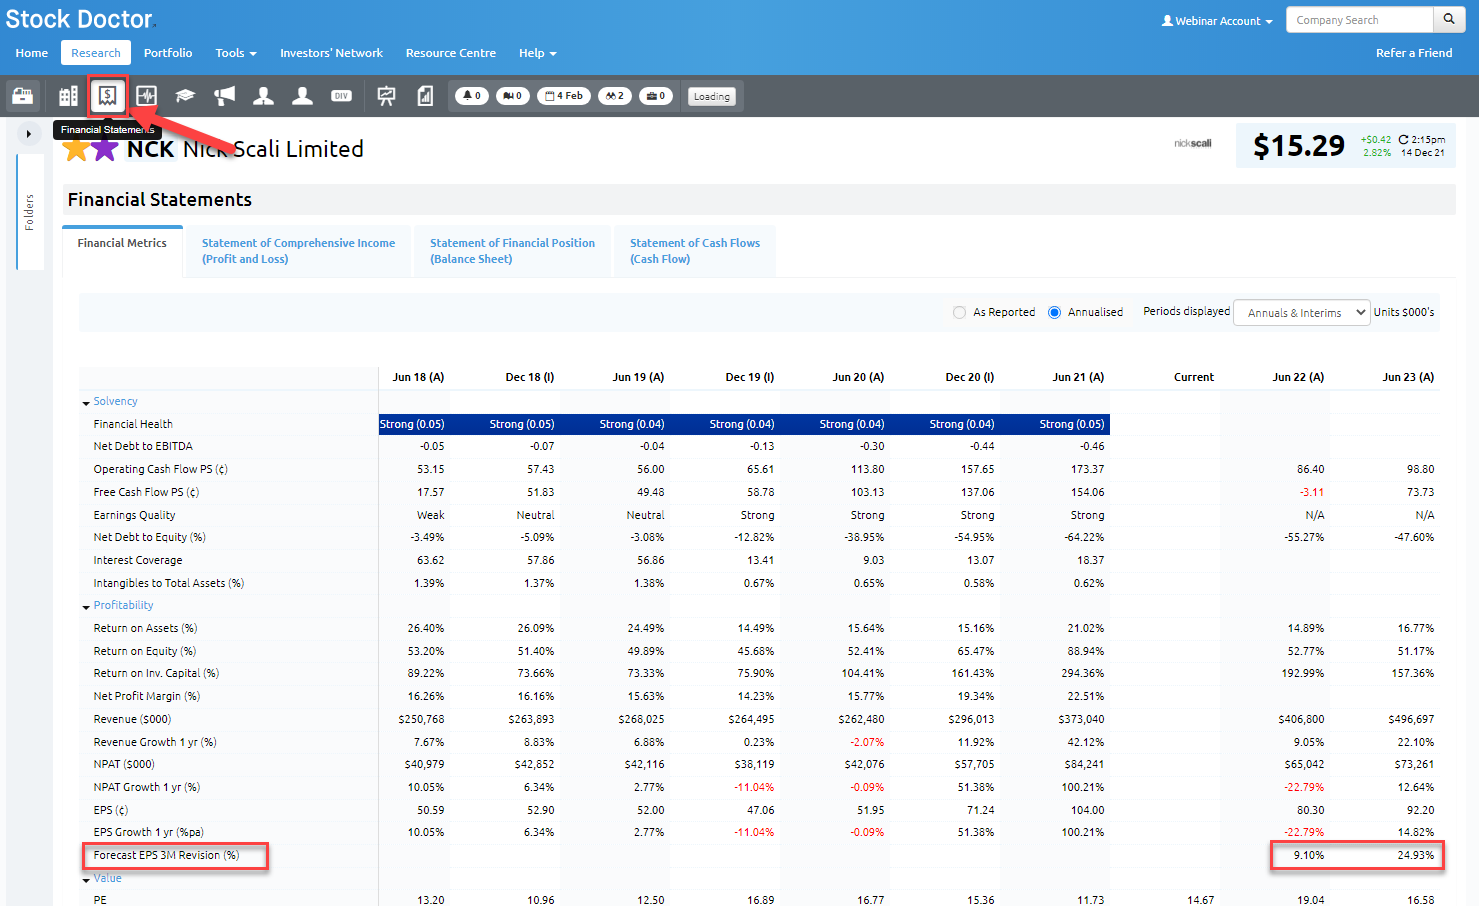Open the second person silhouette icon
This screenshot has height=906, width=1479.
[302, 96]
